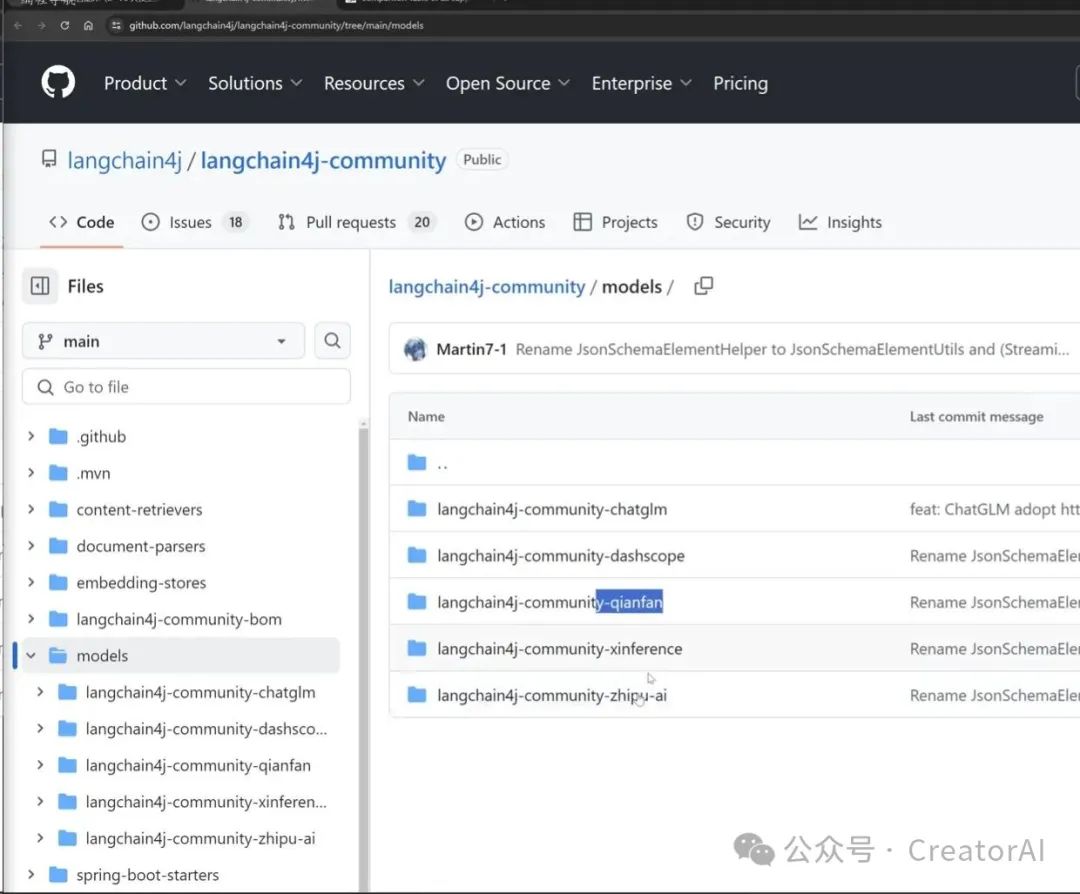Select langchain4j-community-xinferen... in file tree

[x=207, y=802]
